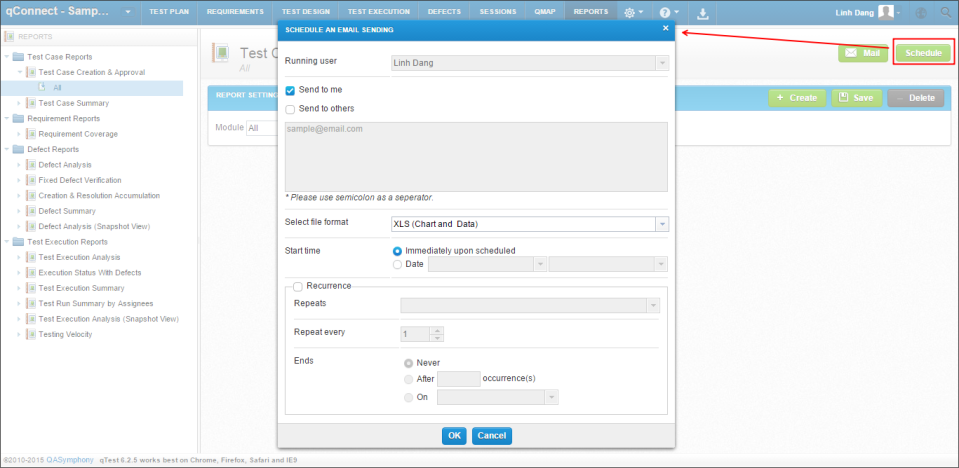Image resolution: width=959 pixels, height=468 pixels.
Task: Click the Cancel button
Action: click(491, 435)
